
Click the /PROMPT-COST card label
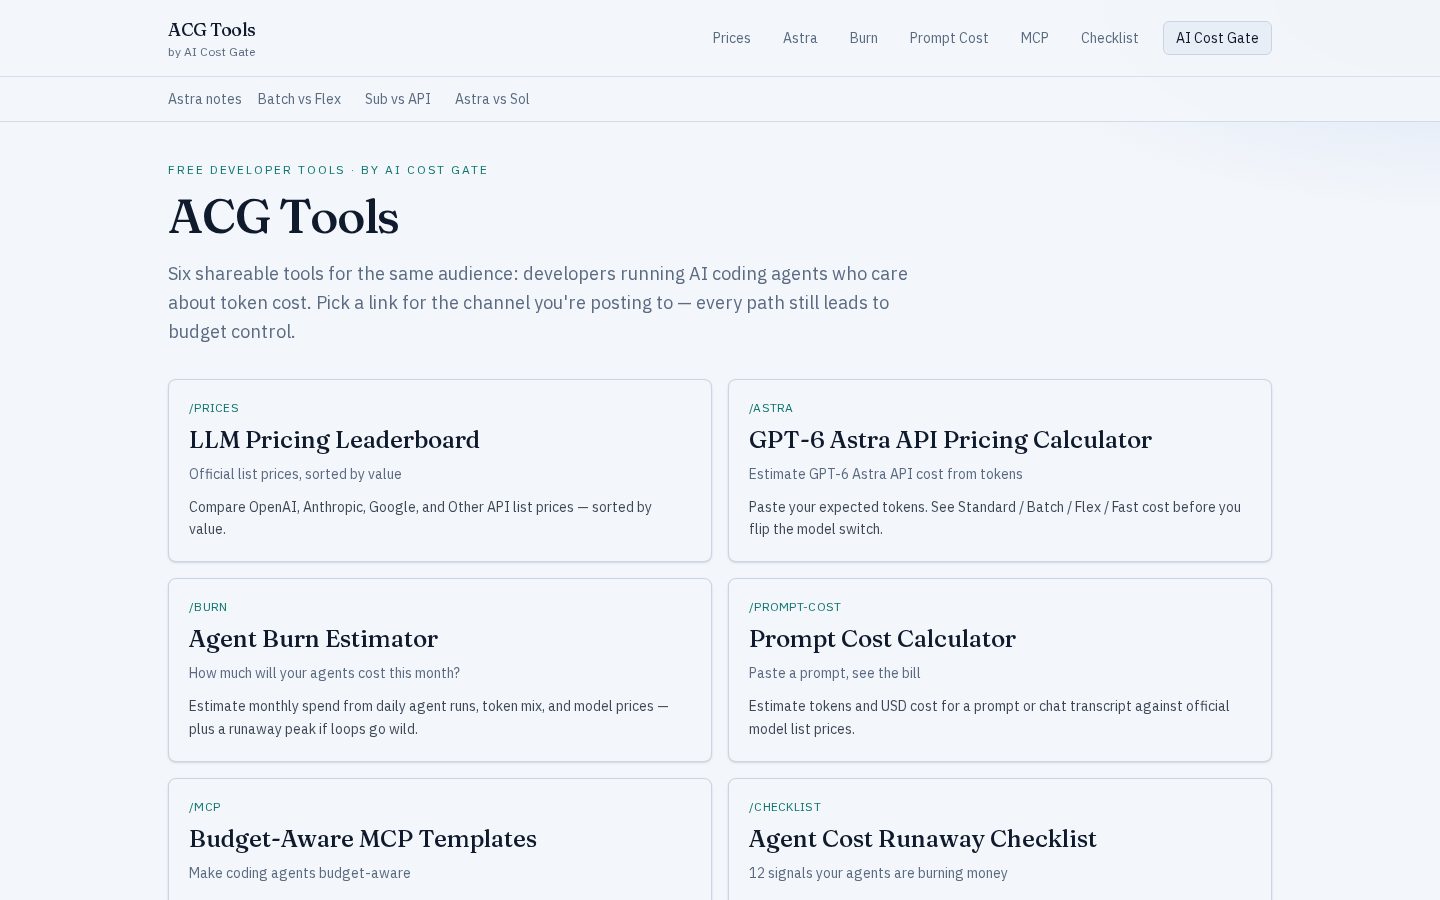tap(795, 607)
